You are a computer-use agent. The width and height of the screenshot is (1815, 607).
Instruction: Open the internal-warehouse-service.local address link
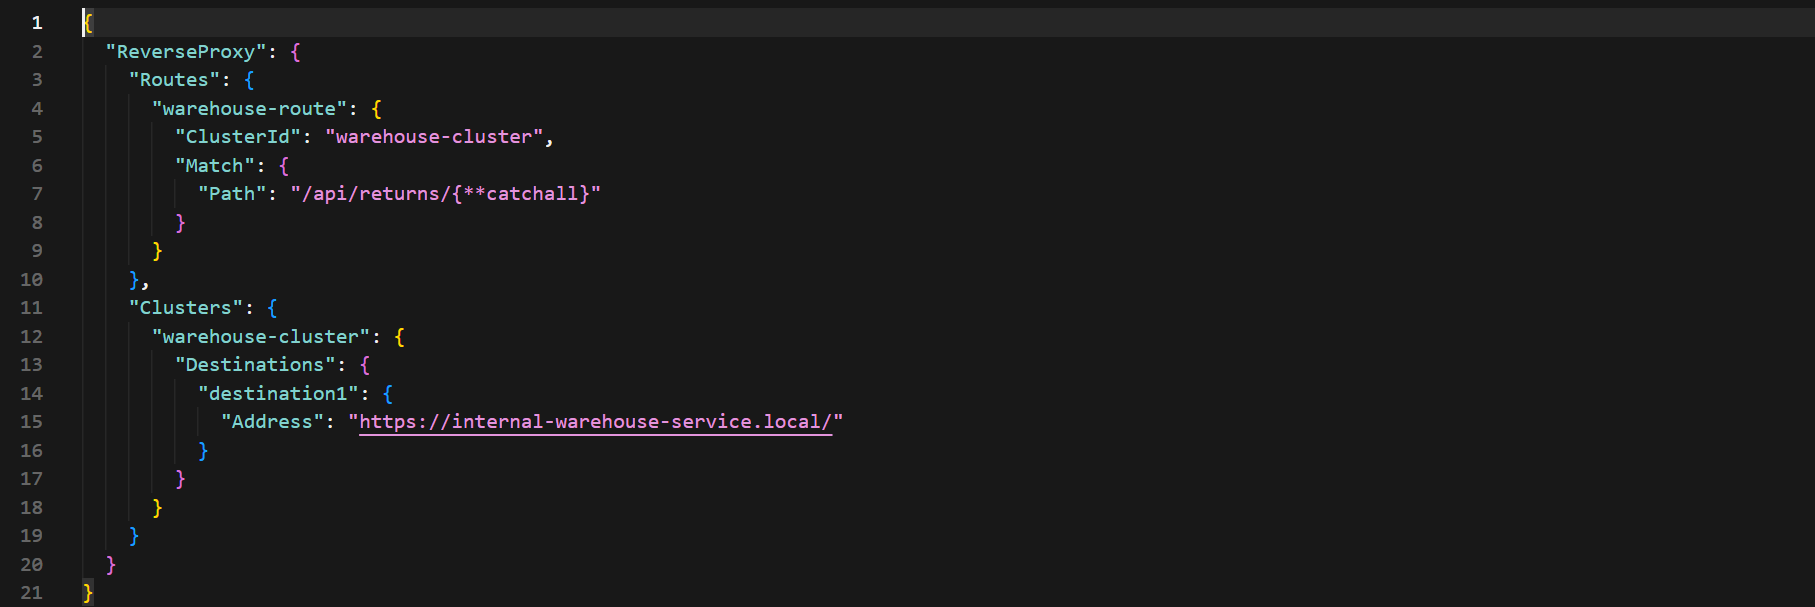595,422
